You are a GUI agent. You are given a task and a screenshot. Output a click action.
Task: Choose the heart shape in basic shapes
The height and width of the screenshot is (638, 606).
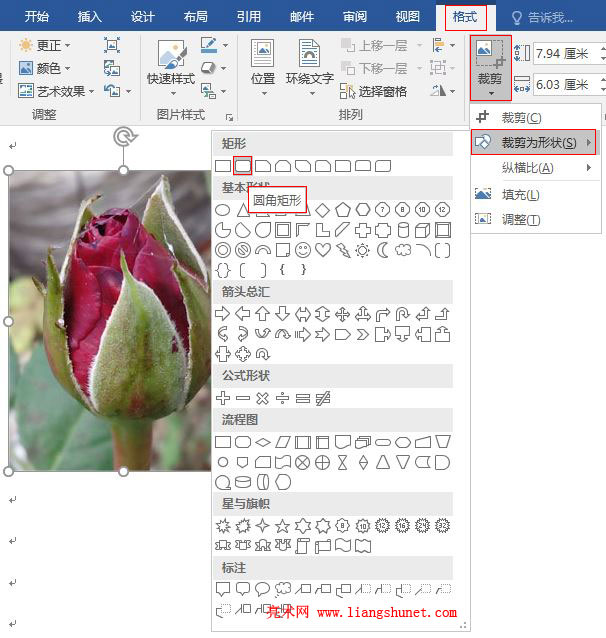click(323, 250)
